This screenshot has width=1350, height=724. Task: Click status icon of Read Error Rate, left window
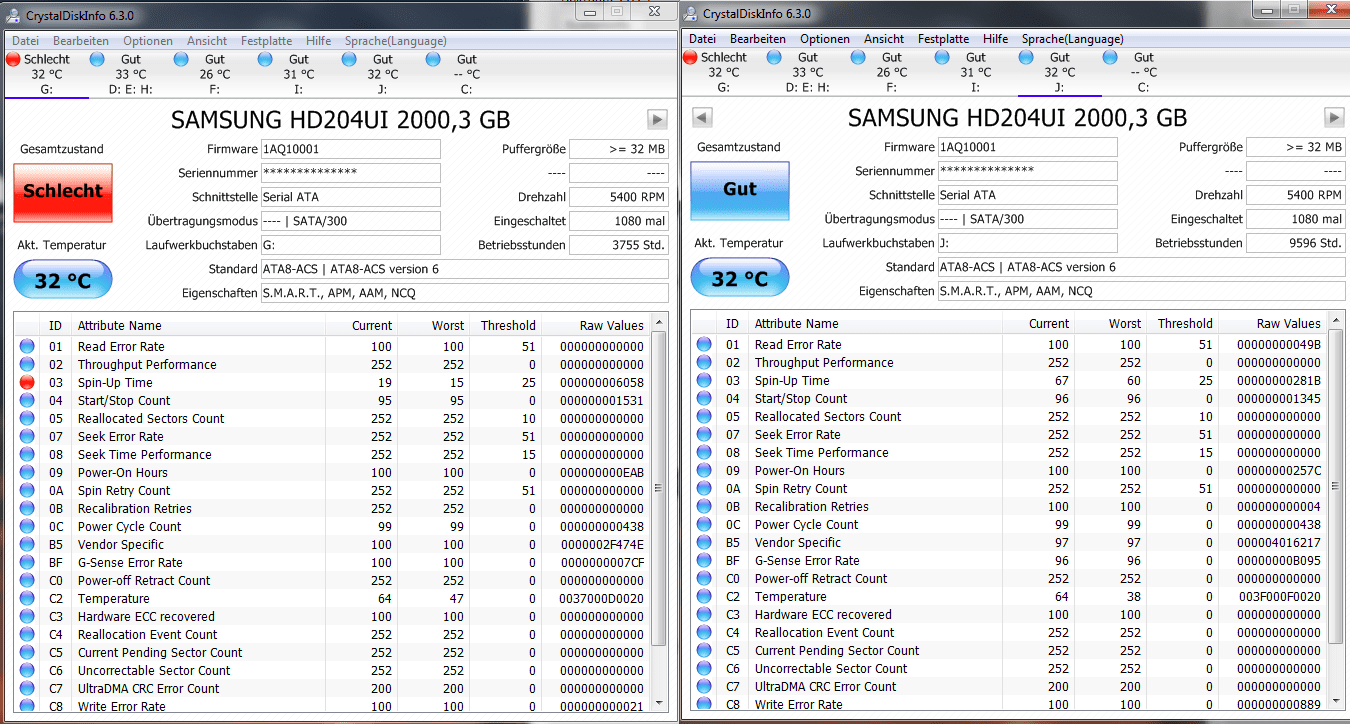pyautogui.click(x=27, y=347)
